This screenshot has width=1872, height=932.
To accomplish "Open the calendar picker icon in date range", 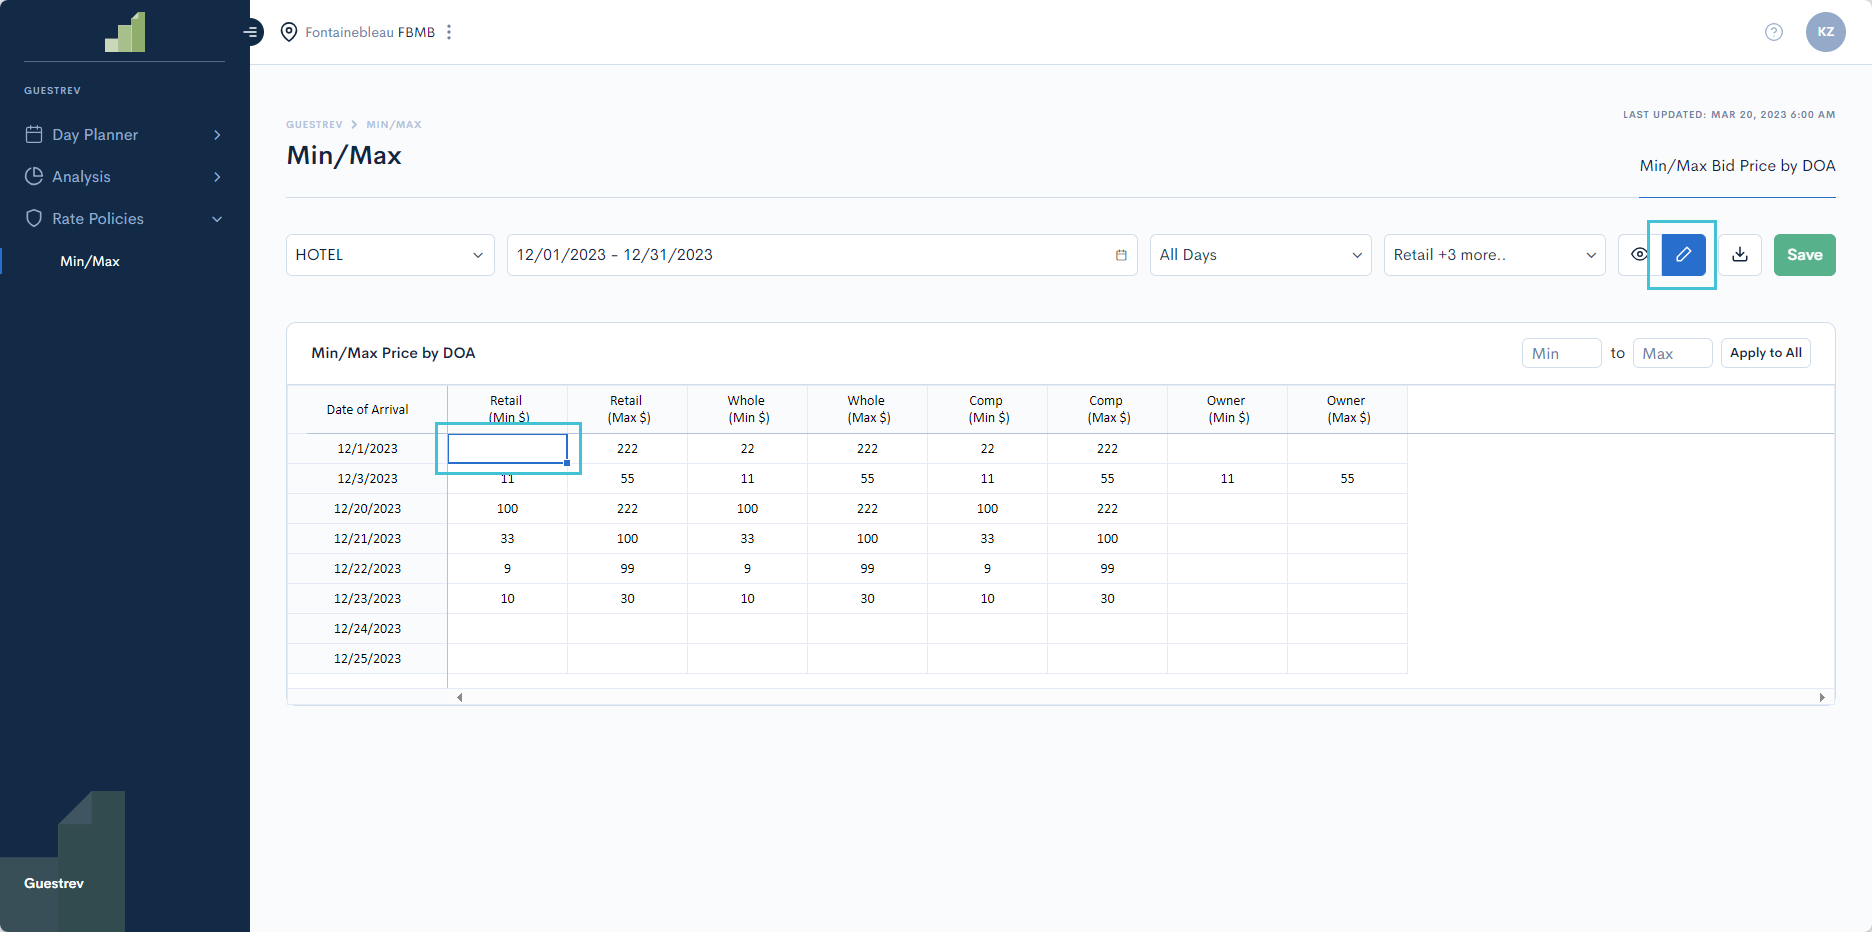I will [1121, 255].
